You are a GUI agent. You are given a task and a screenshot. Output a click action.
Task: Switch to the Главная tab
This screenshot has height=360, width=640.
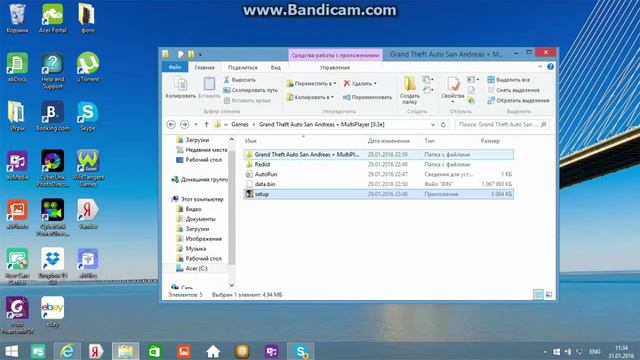pos(204,67)
